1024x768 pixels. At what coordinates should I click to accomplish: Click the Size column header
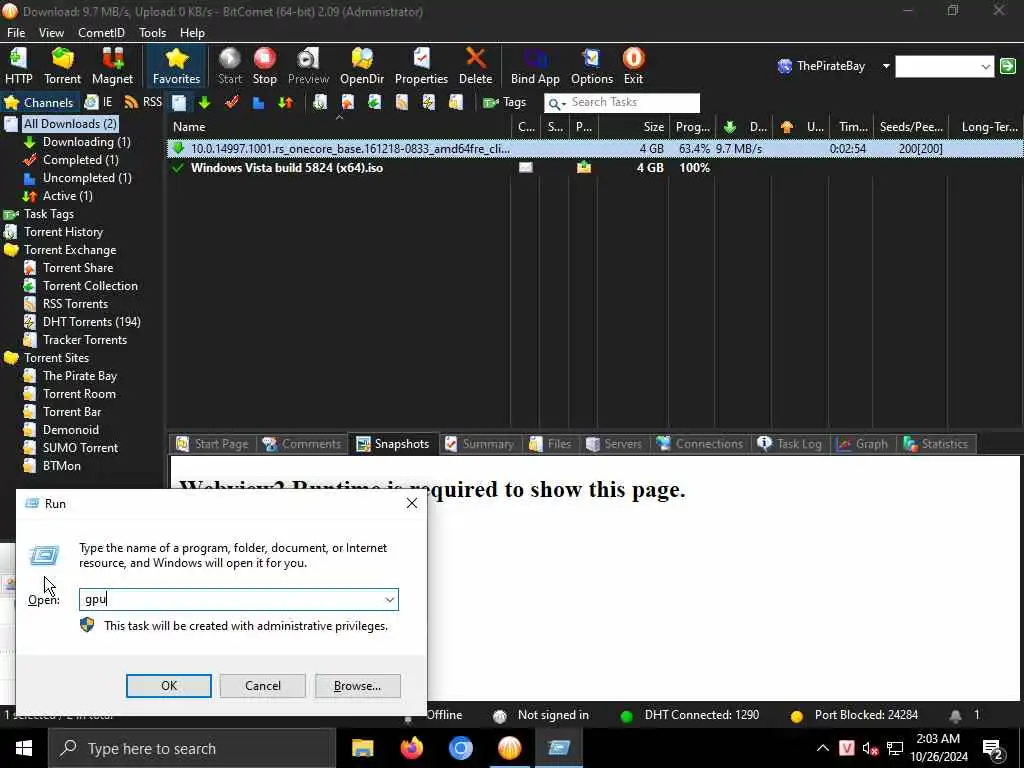click(x=633, y=127)
